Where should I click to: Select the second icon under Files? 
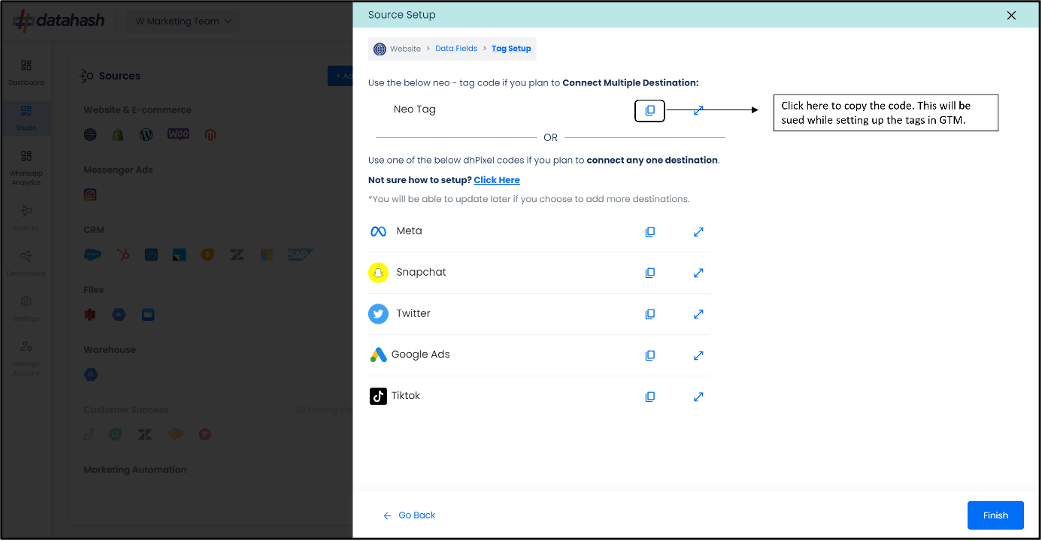coord(119,315)
